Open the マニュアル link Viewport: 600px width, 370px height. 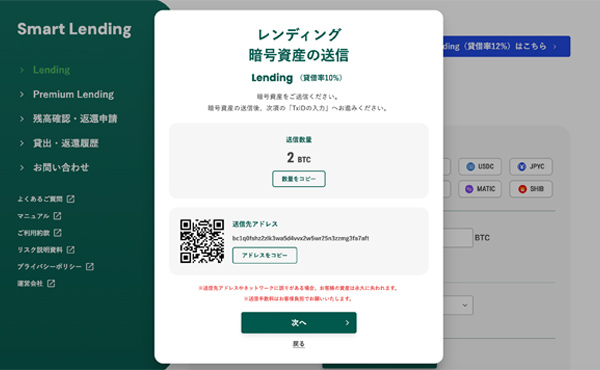coord(33,216)
